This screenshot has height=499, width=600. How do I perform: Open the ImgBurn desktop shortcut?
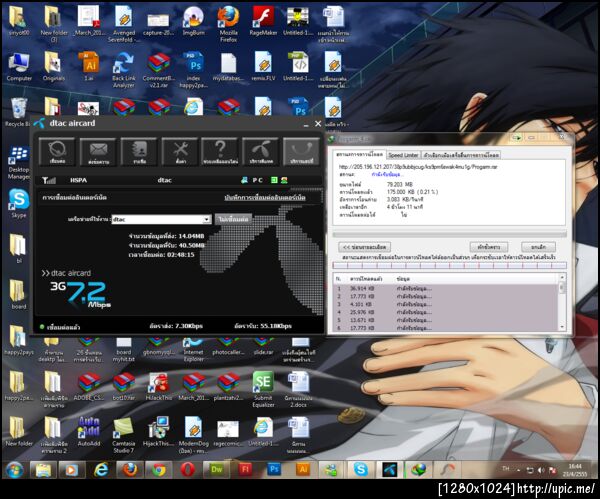(193, 21)
